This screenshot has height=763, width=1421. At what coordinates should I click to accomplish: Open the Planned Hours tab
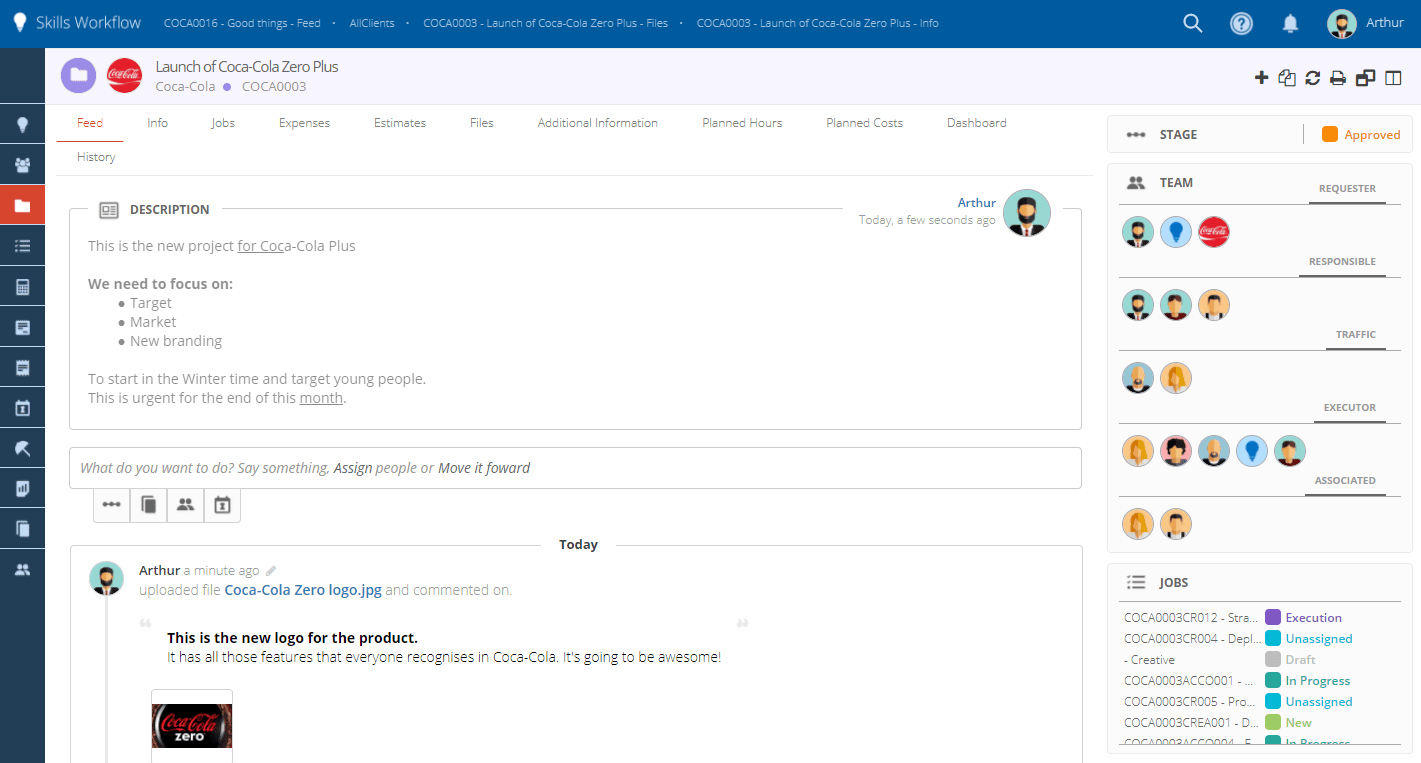[742, 123]
